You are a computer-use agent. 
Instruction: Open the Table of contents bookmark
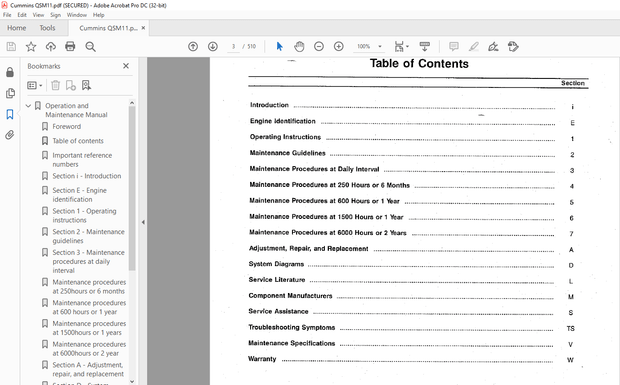point(78,141)
